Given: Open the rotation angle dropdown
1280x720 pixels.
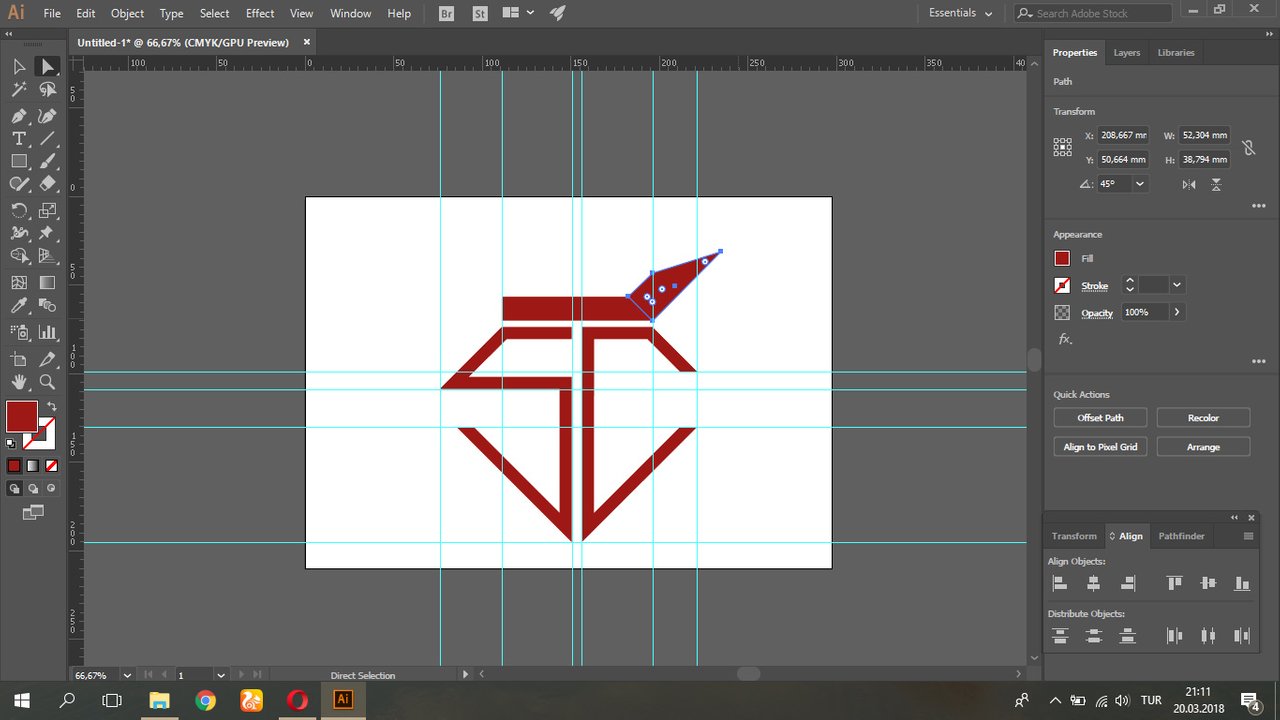Looking at the screenshot, I should 1139,184.
